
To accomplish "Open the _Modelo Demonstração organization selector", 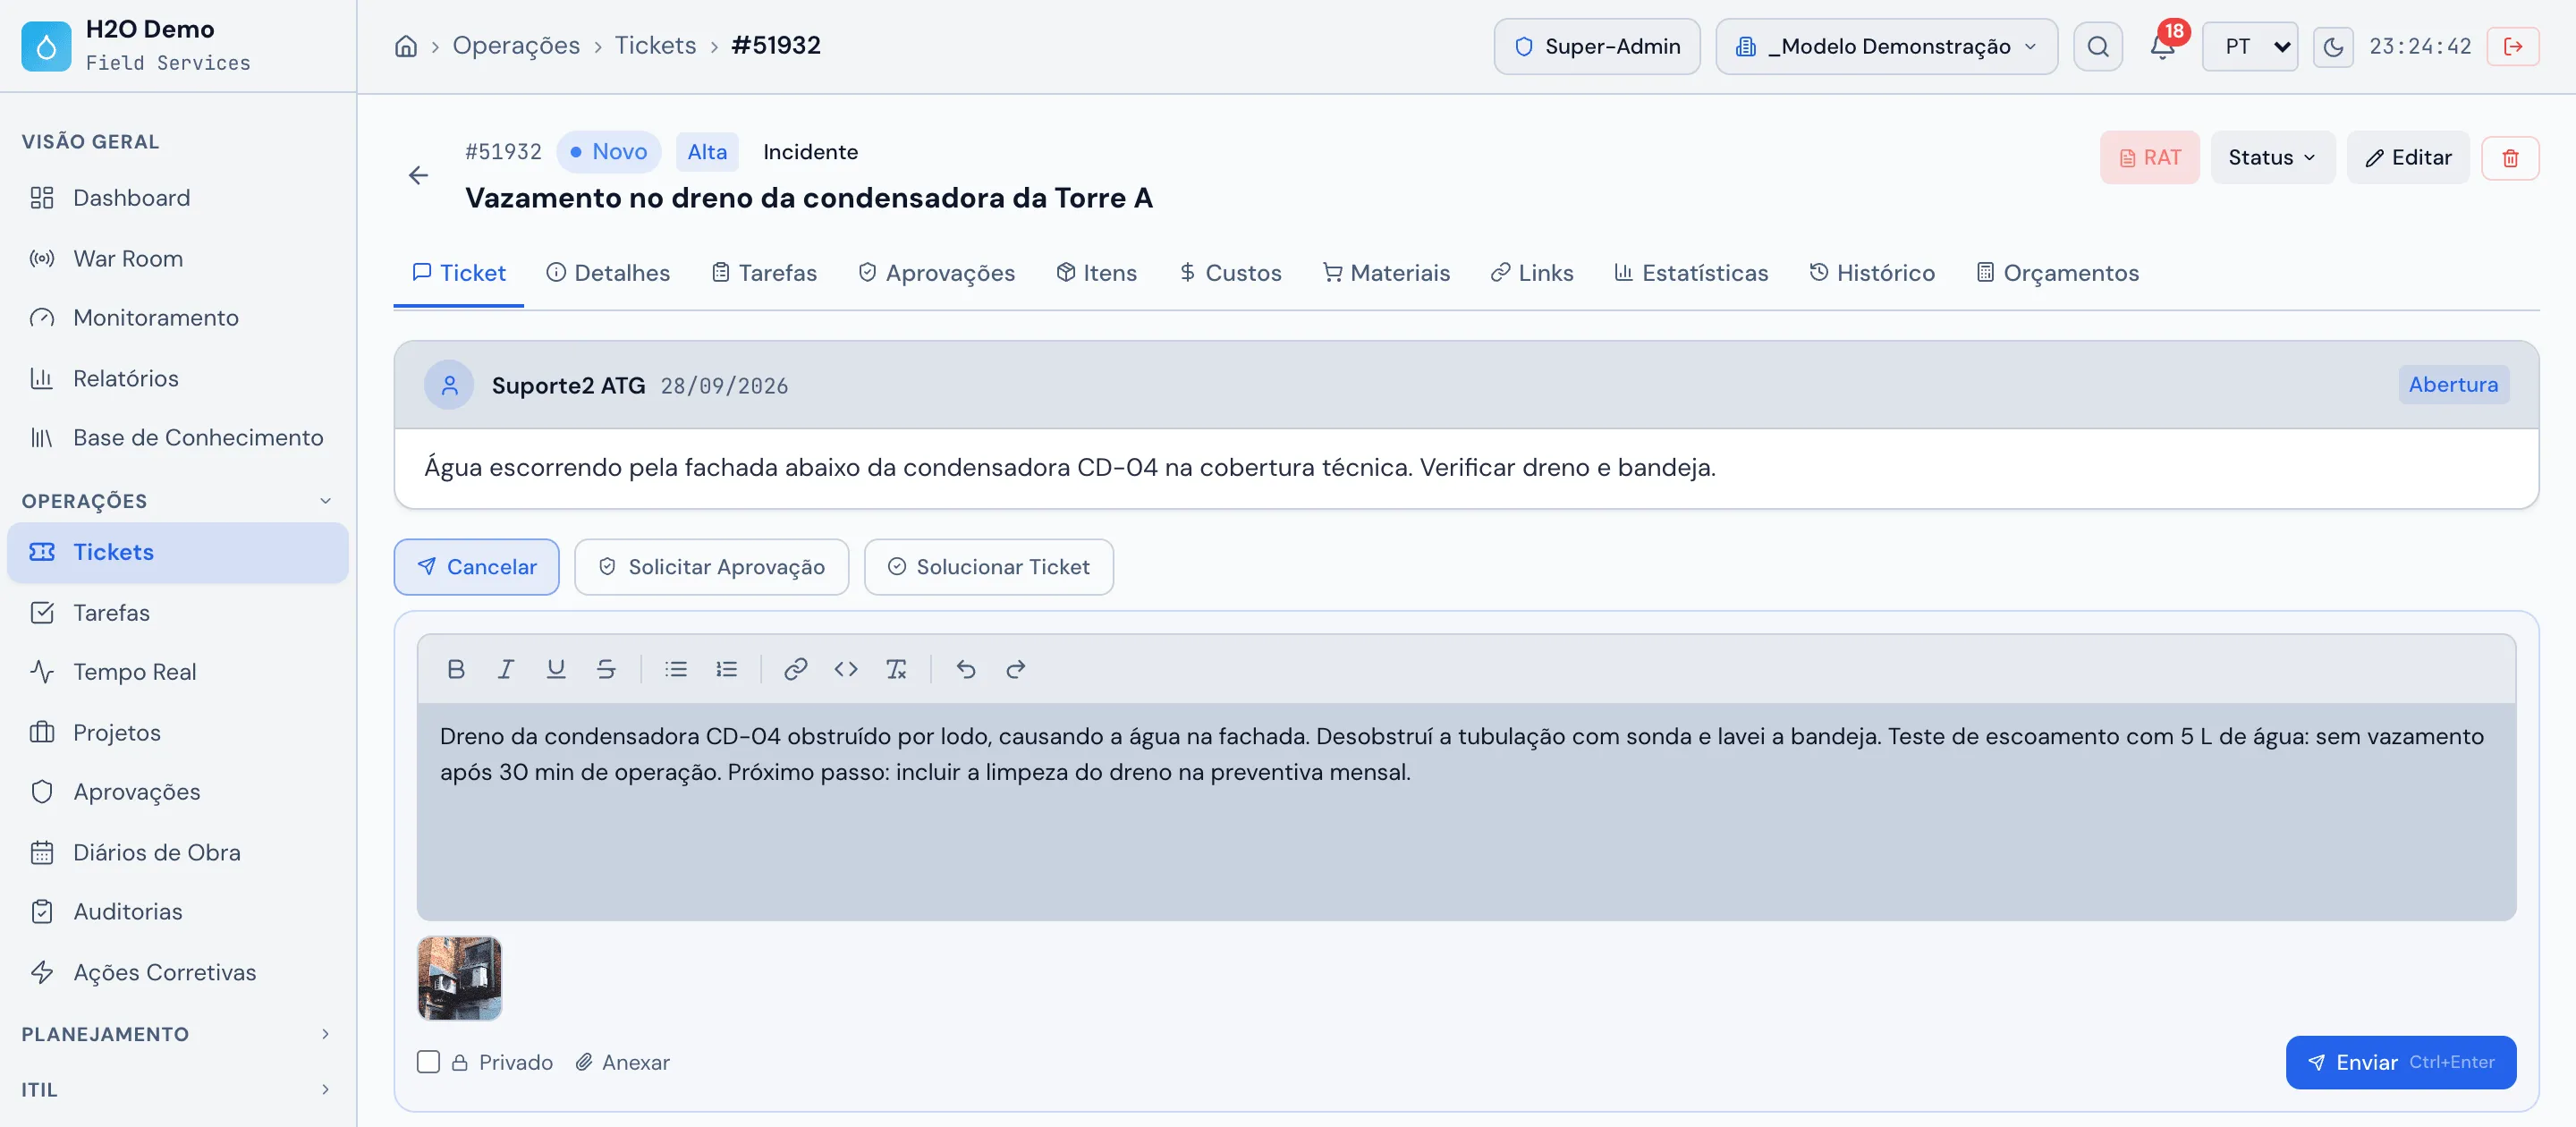I will 1886,46.
